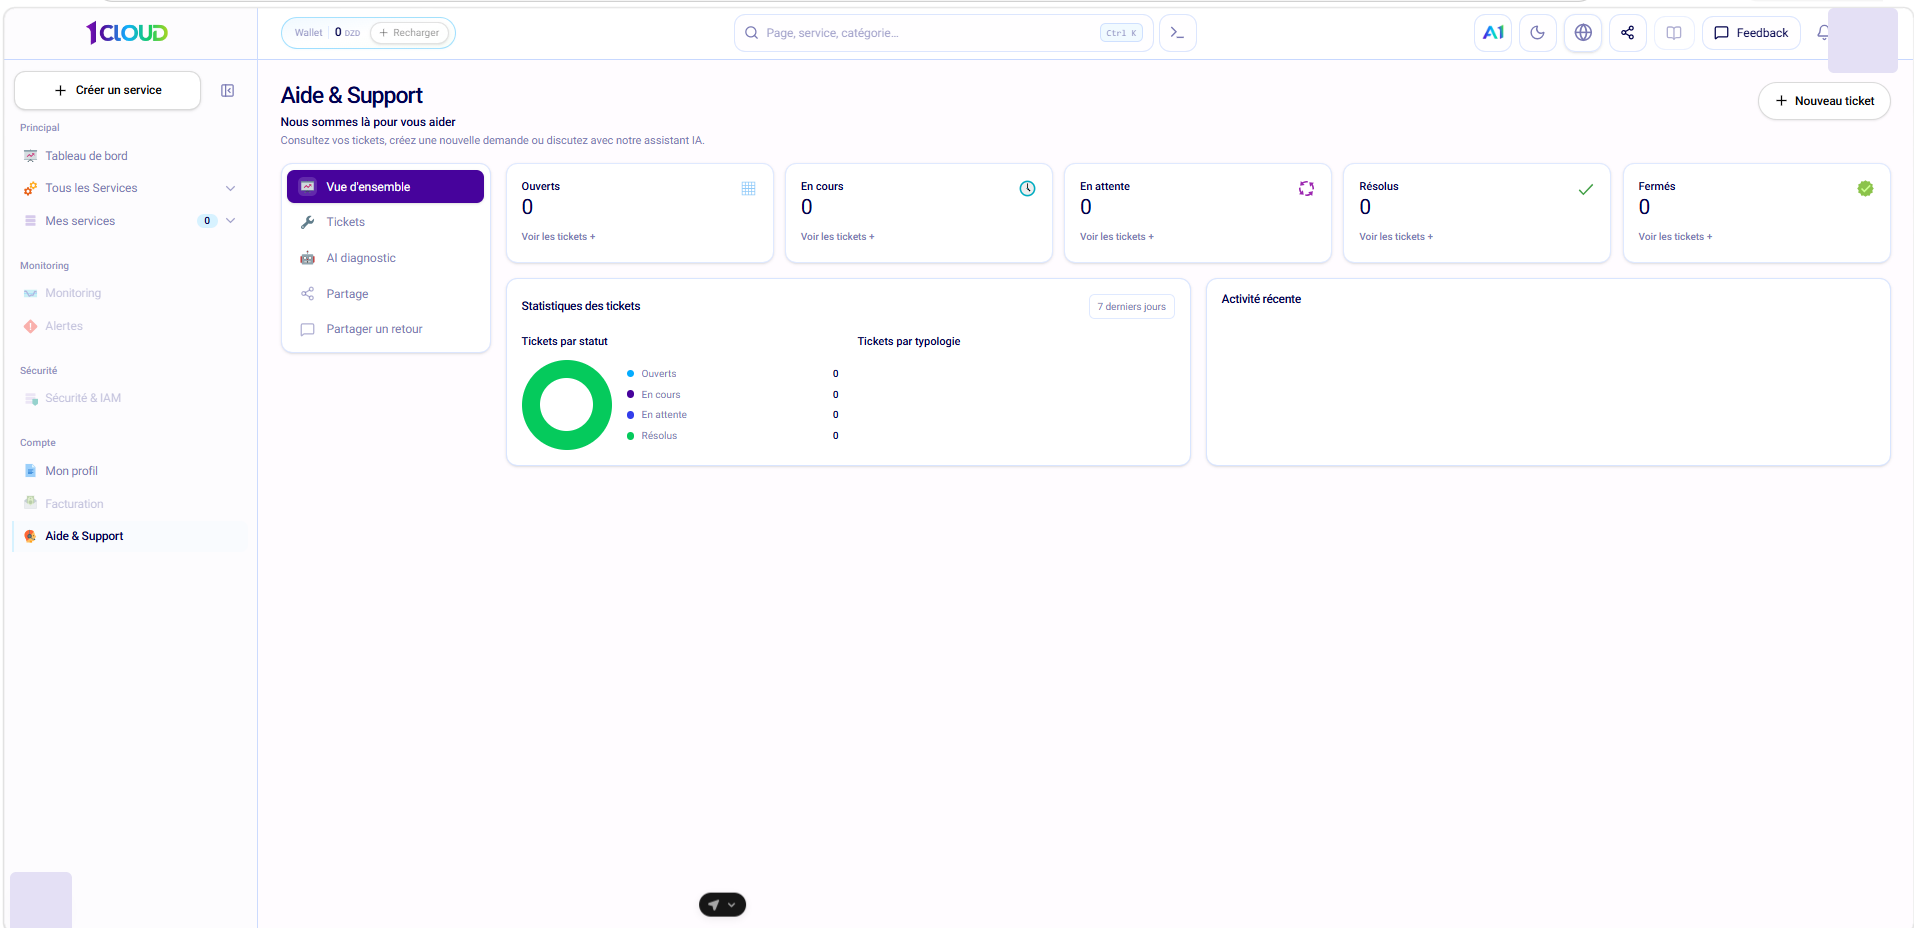
Task: Click the Feedback button
Action: (1751, 33)
